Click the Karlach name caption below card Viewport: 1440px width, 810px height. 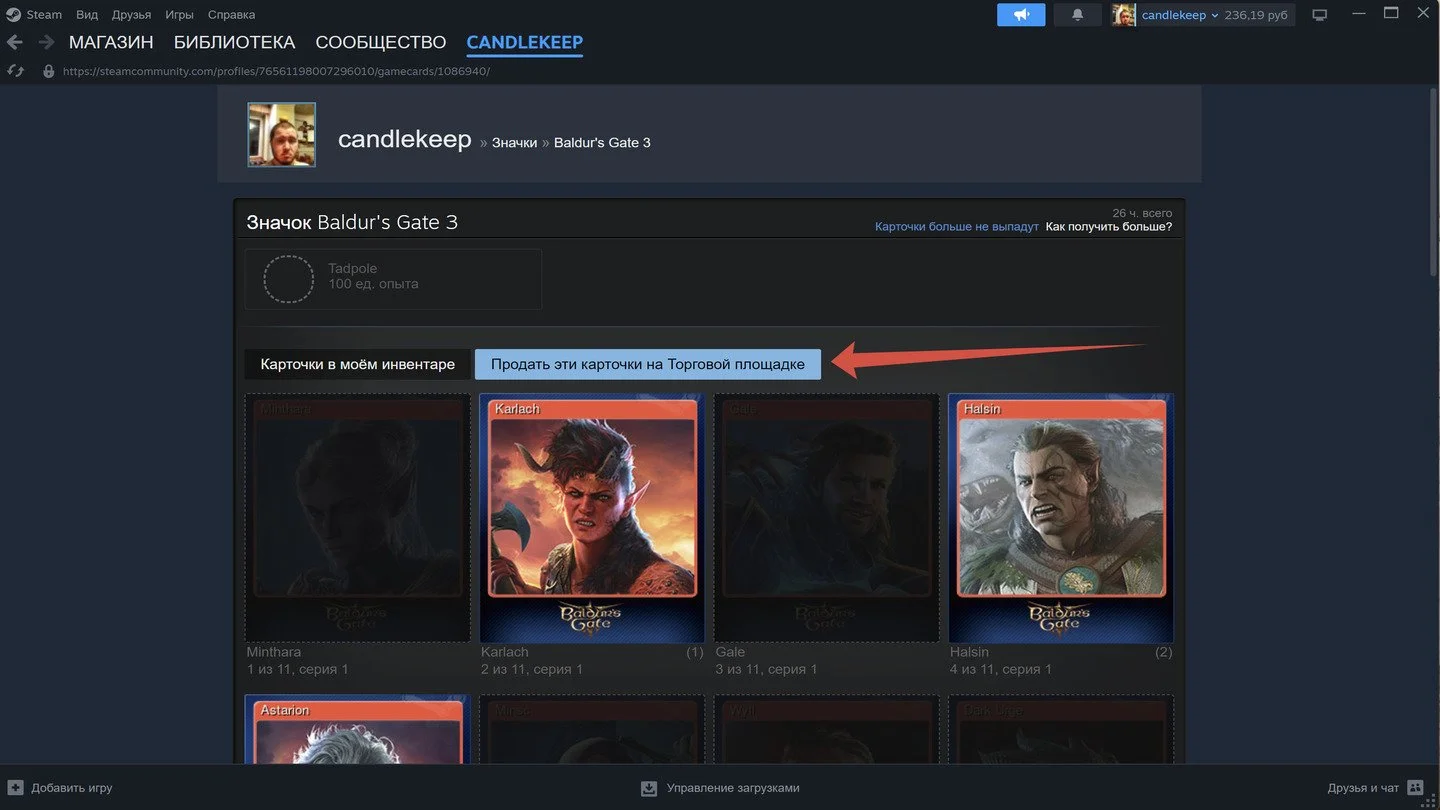pos(505,652)
